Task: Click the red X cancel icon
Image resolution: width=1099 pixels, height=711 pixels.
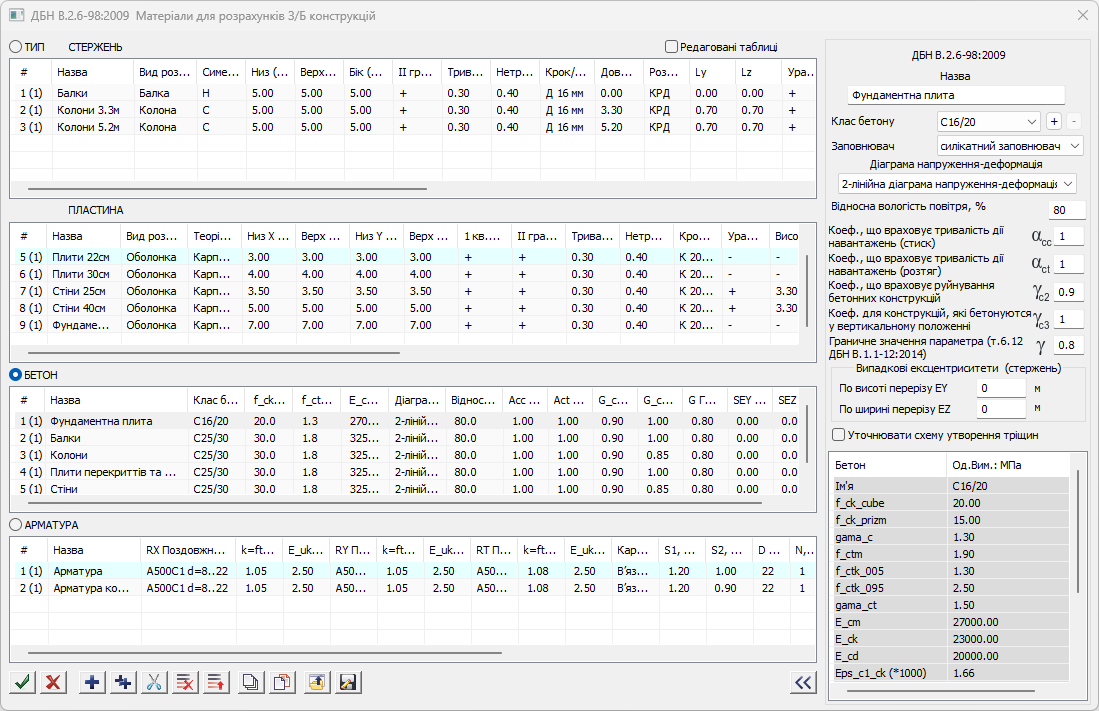Action: [x=53, y=682]
